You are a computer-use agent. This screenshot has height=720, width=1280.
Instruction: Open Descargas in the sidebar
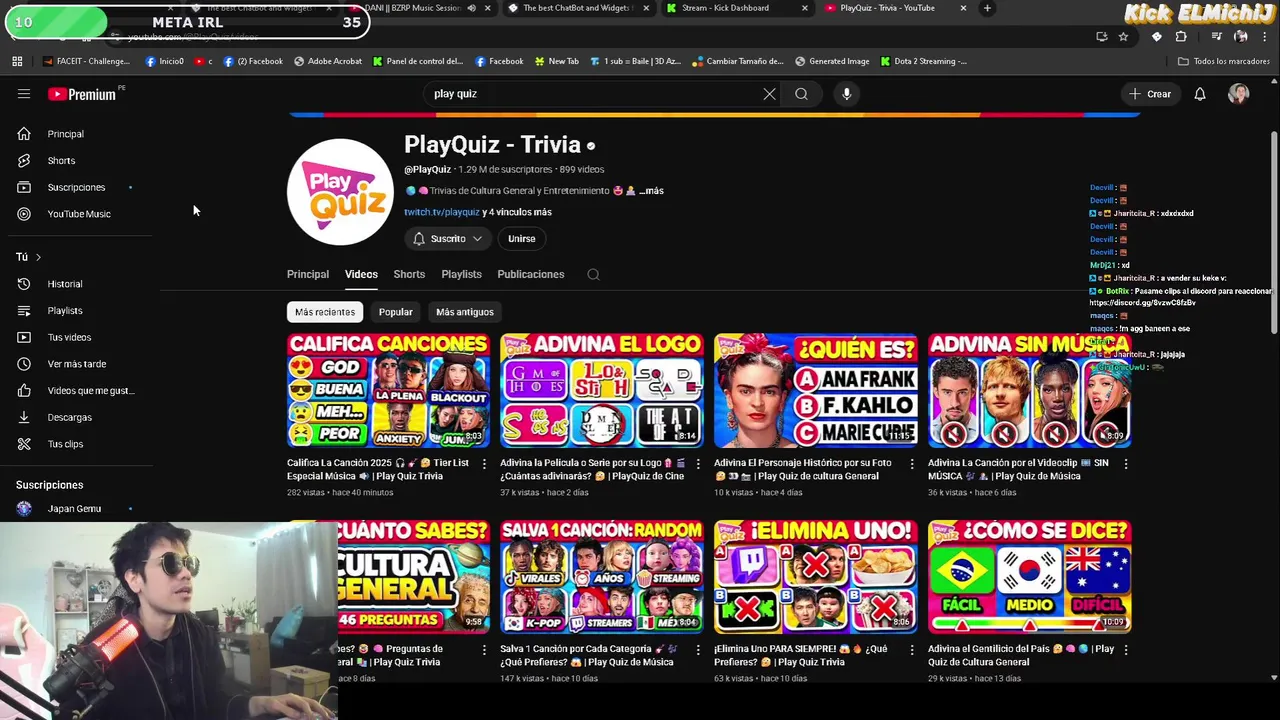(70, 417)
